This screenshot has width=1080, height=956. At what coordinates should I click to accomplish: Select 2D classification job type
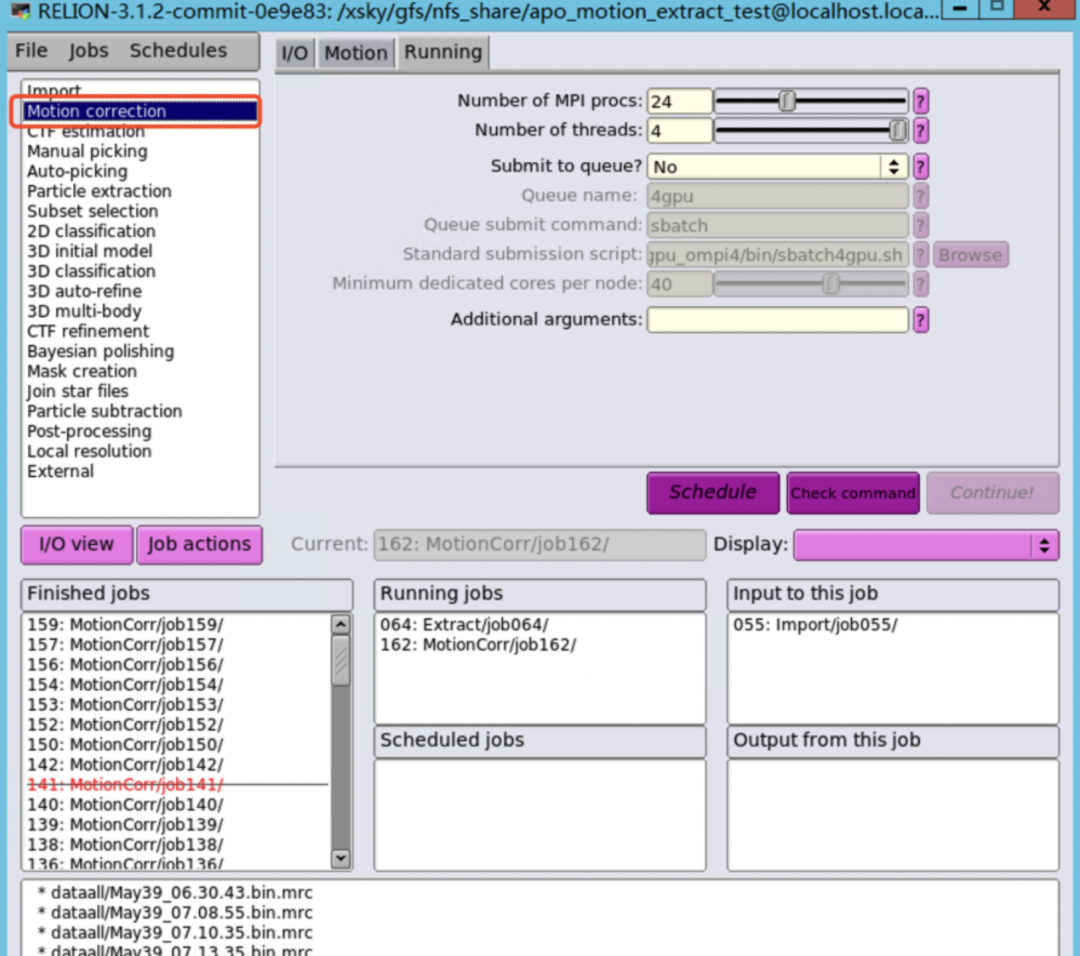pyautogui.click(x=140, y=231)
